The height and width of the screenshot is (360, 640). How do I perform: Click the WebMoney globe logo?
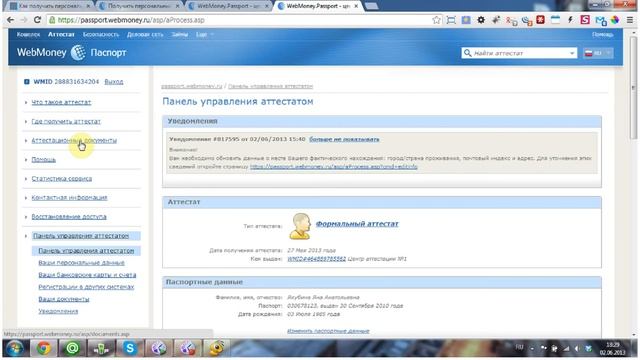coord(78,53)
